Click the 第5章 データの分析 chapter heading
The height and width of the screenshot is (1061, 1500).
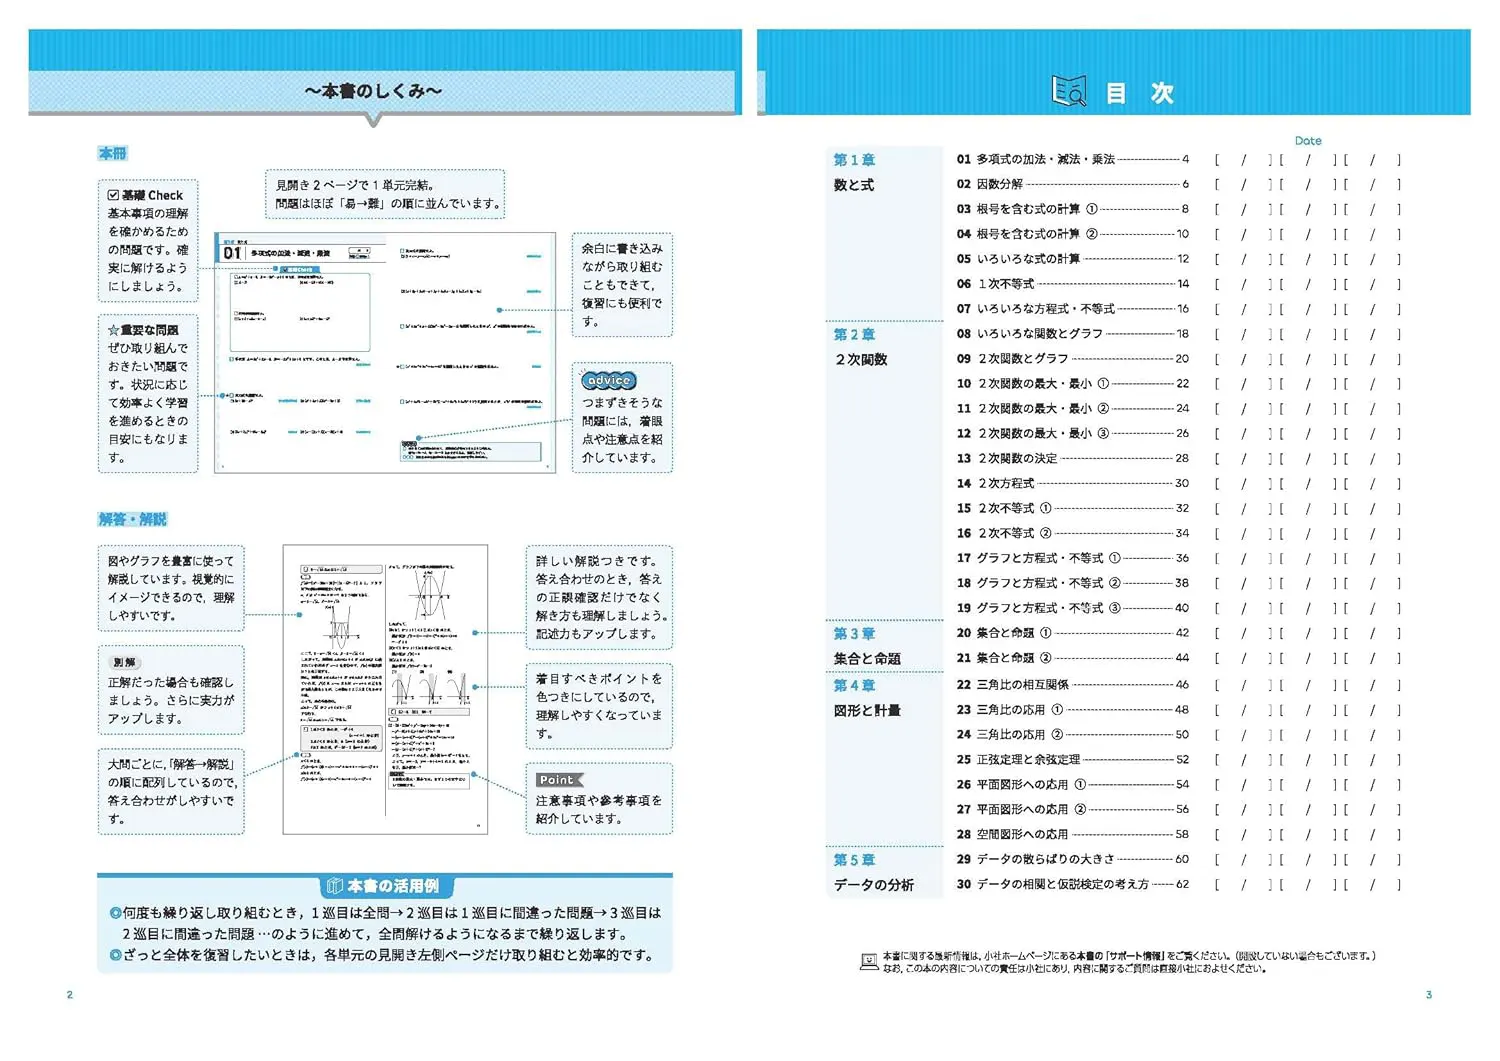point(873,872)
